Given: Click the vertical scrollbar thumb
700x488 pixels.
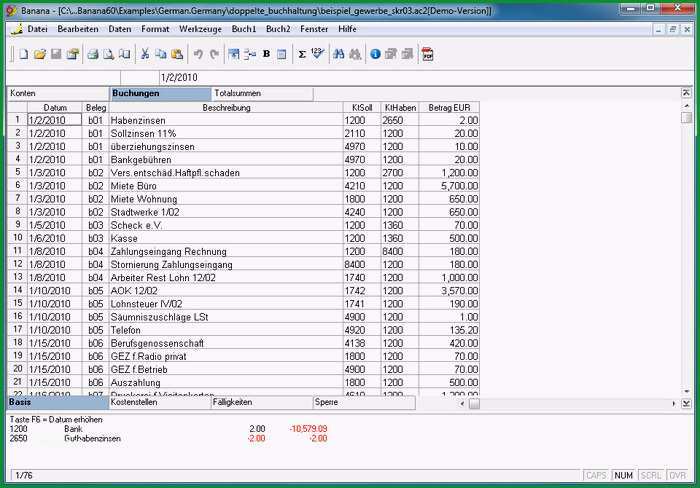Looking at the screenshot, I should (x=686, y=118).
